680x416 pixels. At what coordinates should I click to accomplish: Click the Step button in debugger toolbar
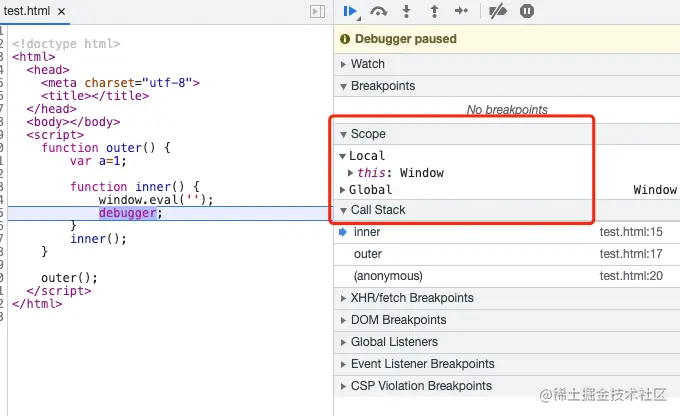pos(461,11)
